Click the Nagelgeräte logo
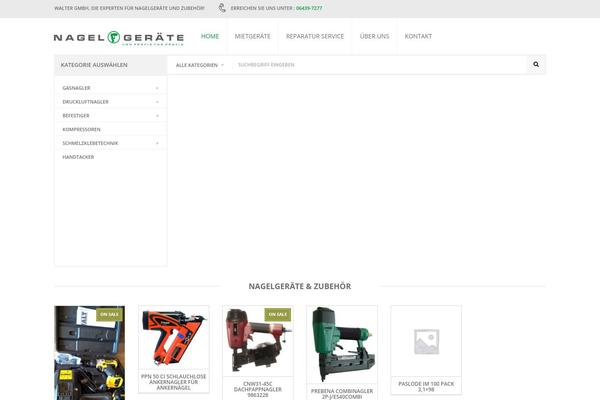 point(119,38)
